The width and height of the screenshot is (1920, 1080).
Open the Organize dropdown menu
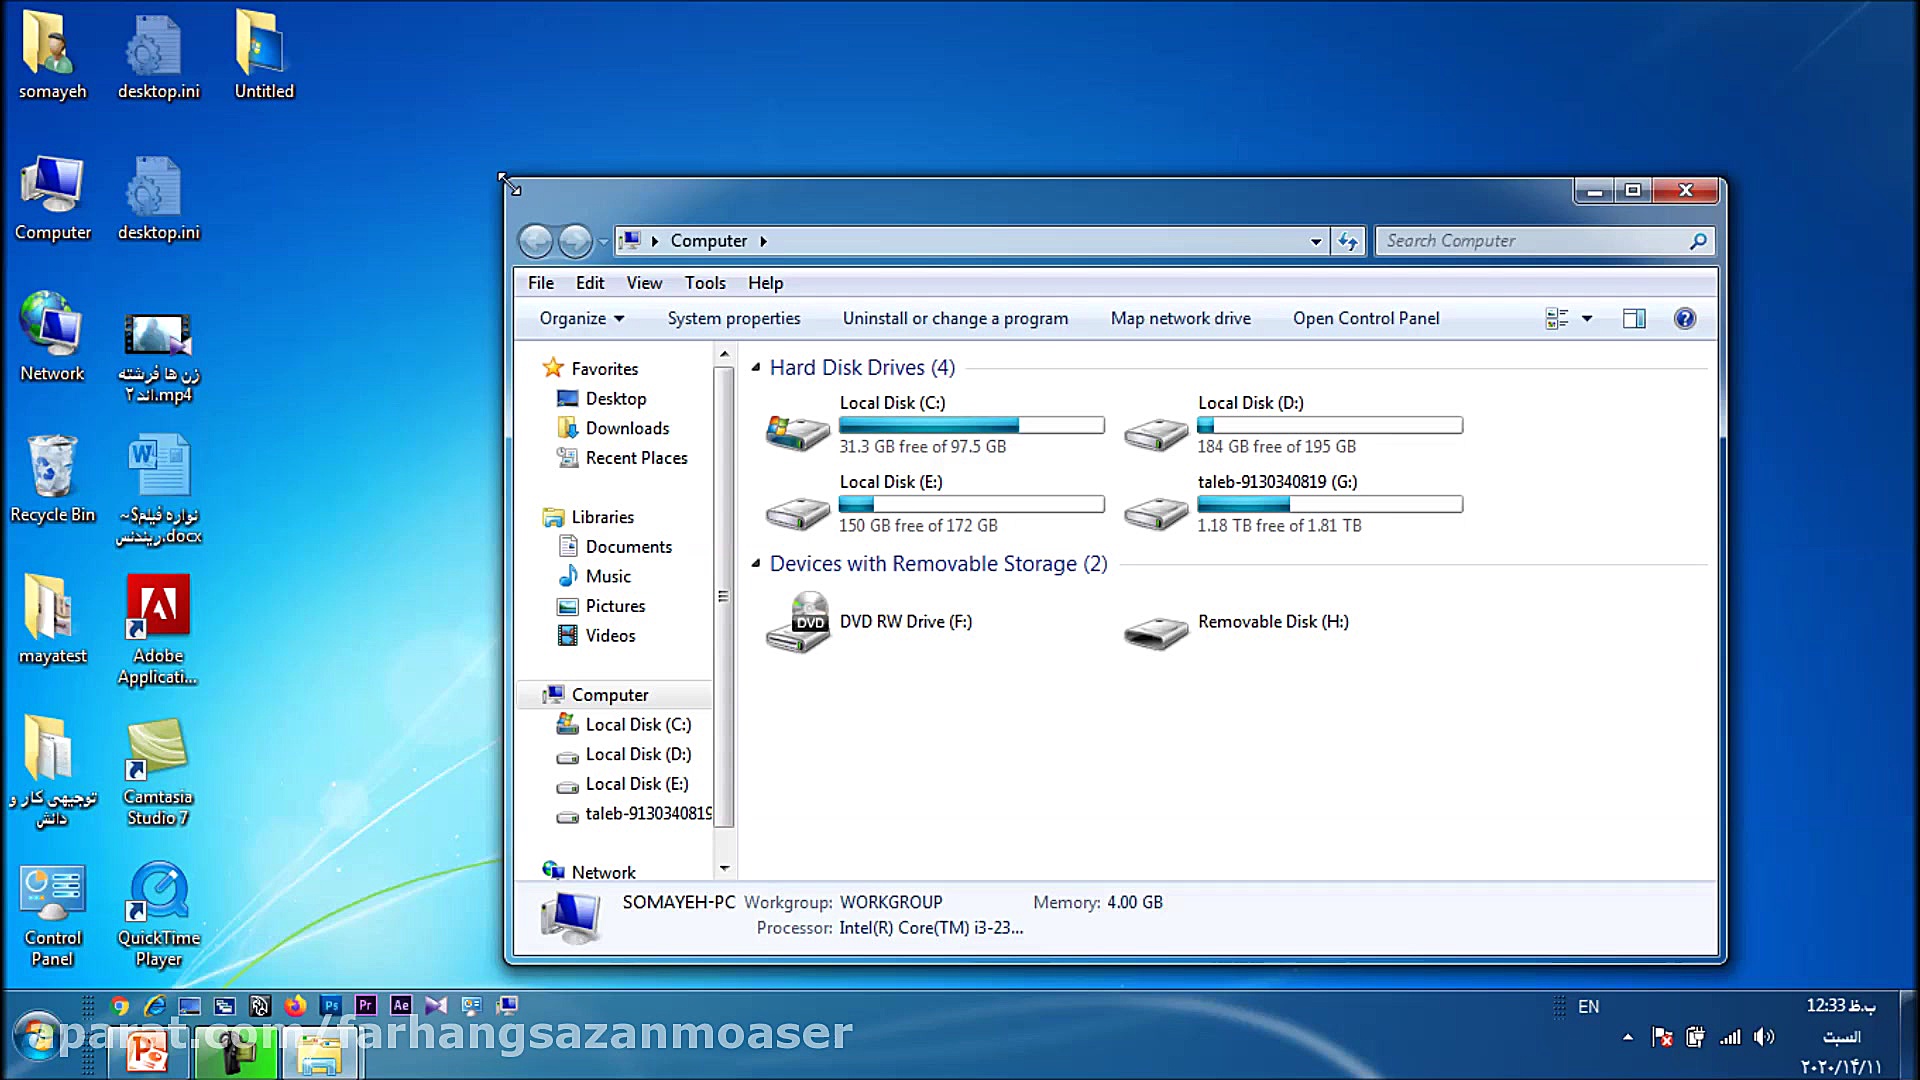581,318
